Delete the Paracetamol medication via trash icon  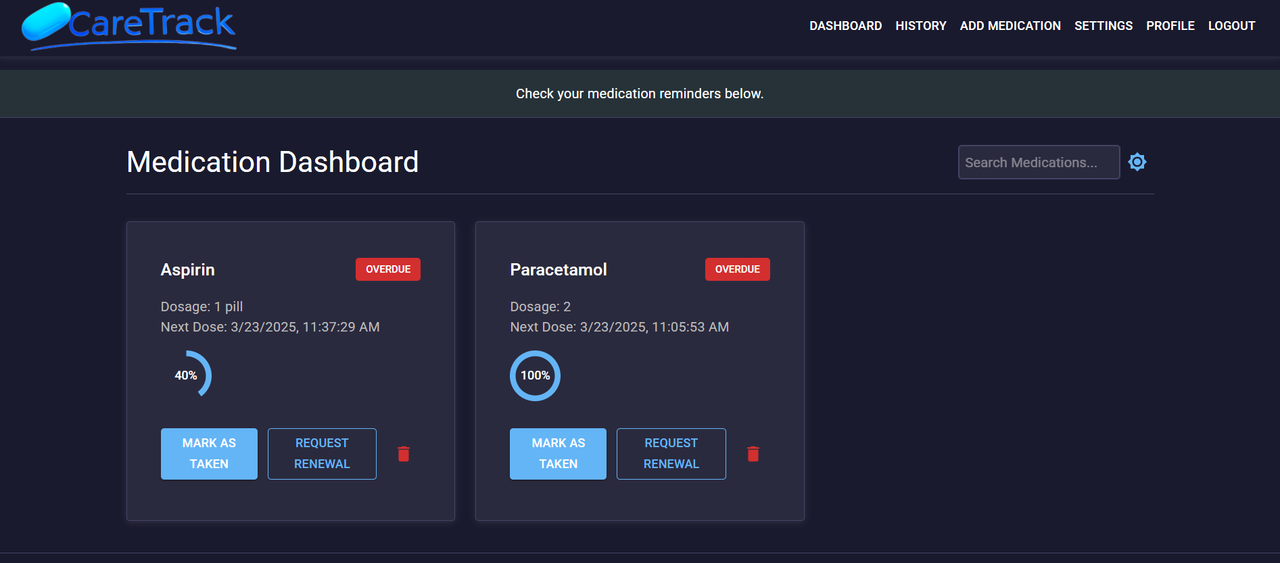pos(753,454)
